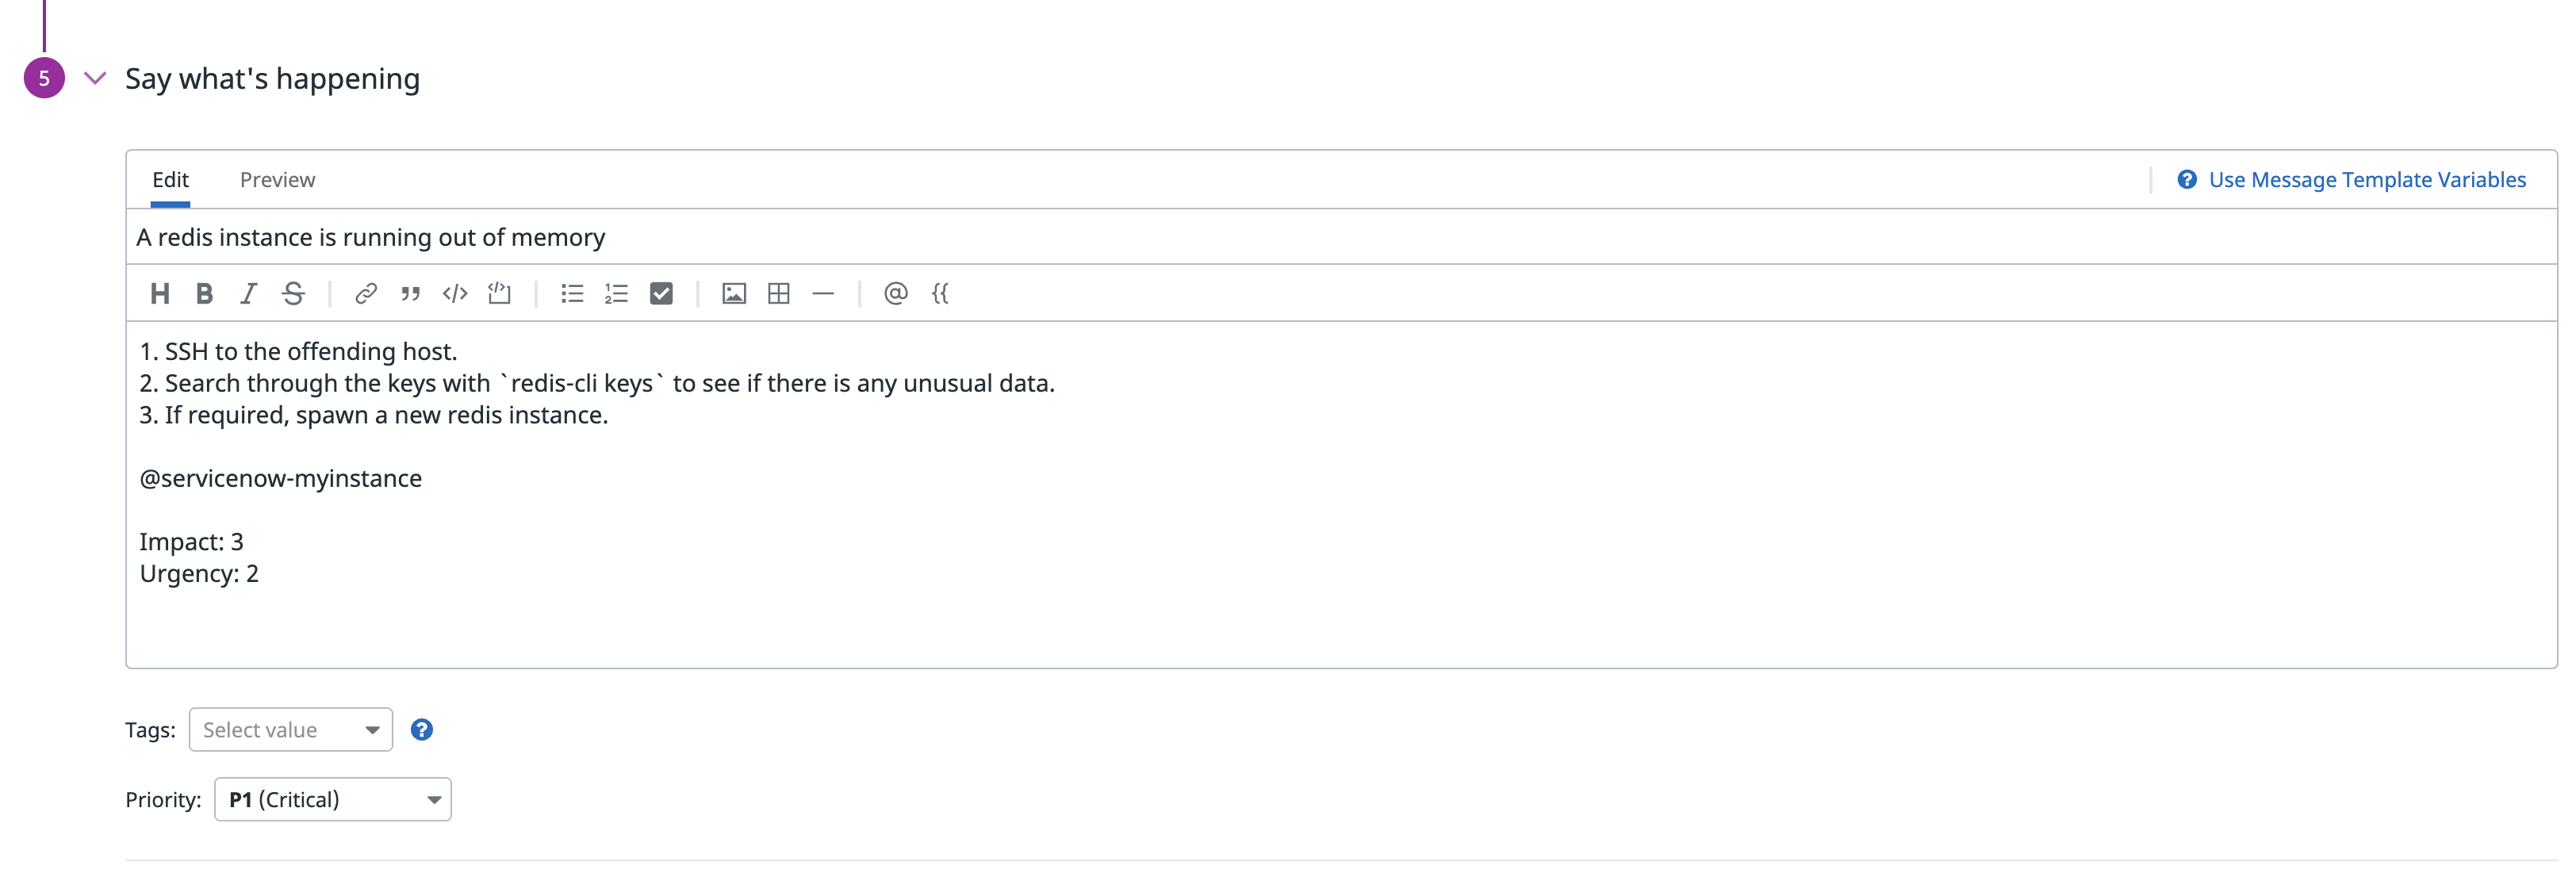2576x896 pixels.
Task: Click the Heading formatting icon
Action: pyautogui.click(x=159, y=293)
